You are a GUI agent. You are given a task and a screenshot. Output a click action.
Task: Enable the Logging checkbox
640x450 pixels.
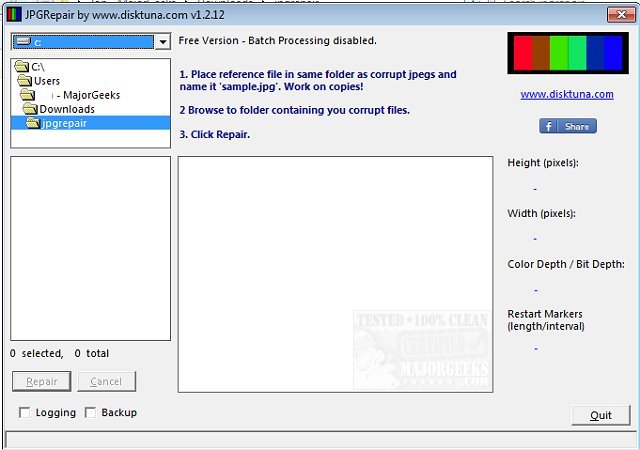tap(24, 413)
